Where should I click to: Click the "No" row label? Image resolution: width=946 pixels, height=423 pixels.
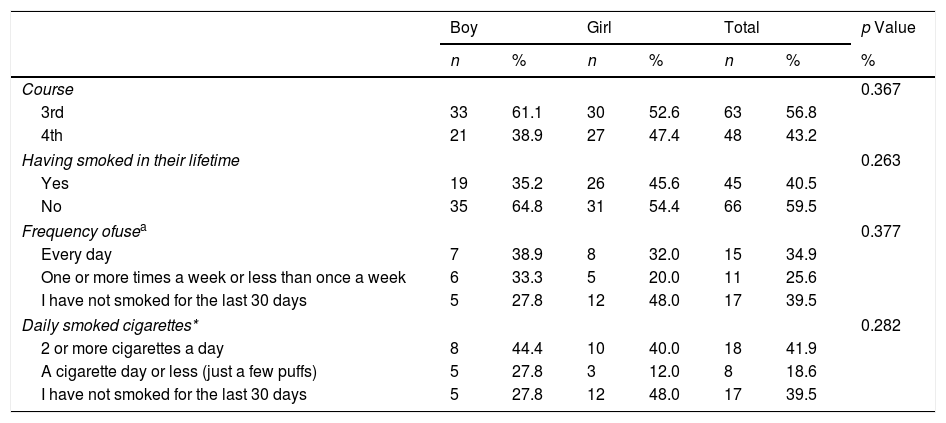pyautogui.click(x=52, y=207)
